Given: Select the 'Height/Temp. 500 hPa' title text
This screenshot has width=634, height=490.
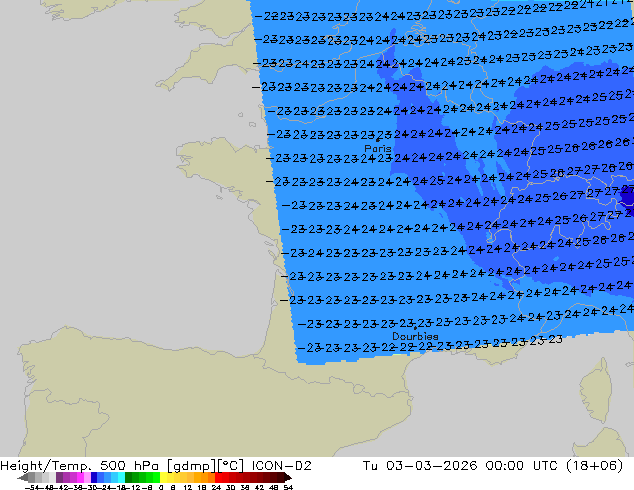Looking at the screenshot, I should tap(81, 466).
